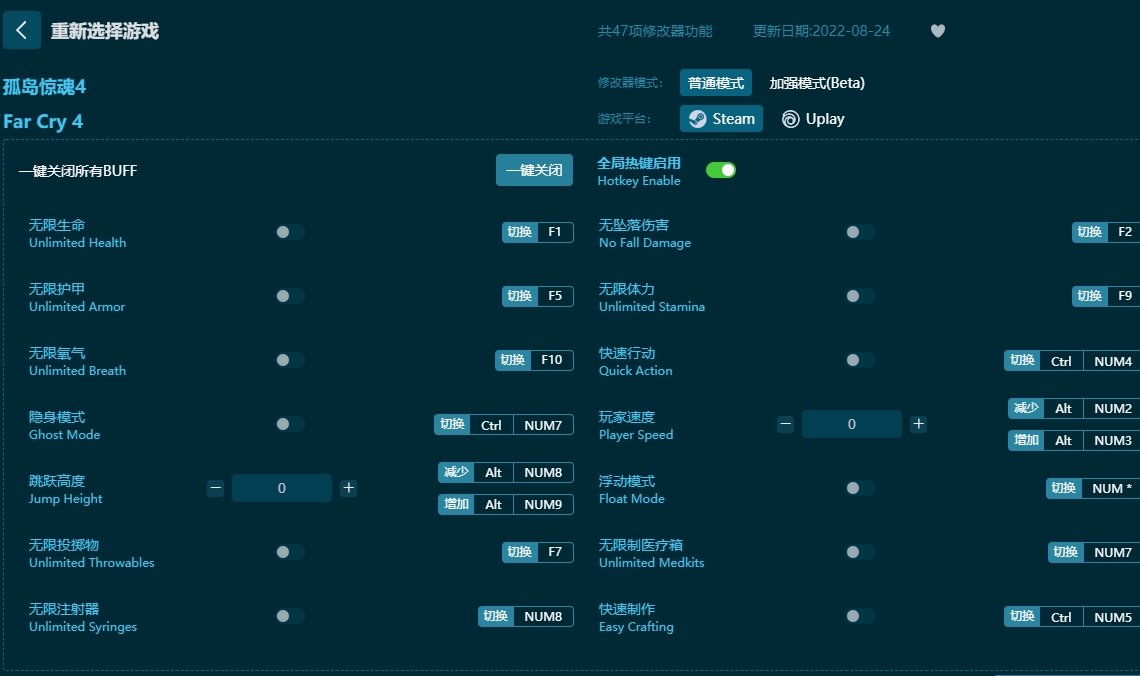
Task: Click the Far Cry 4 game title
Action: point(43,121)
